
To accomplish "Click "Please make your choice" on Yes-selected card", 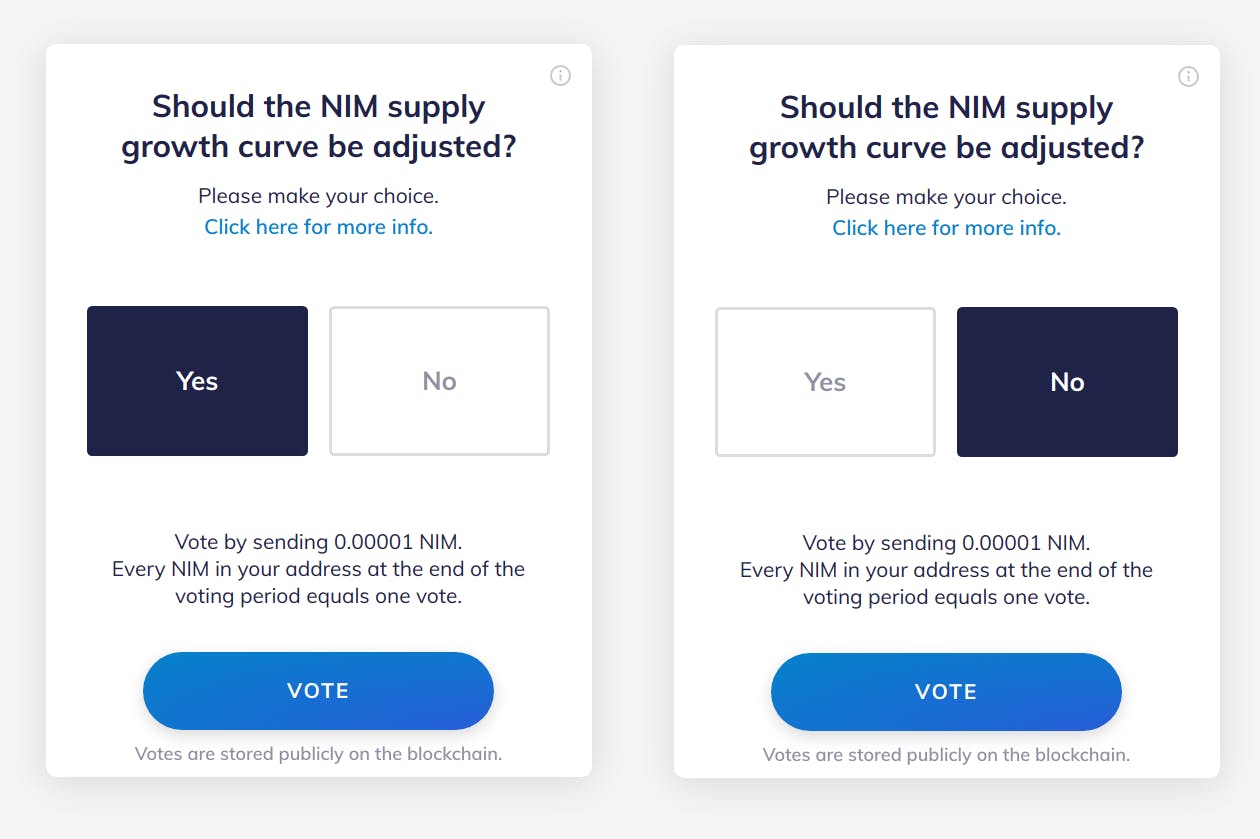I will [x=318, y=196].
